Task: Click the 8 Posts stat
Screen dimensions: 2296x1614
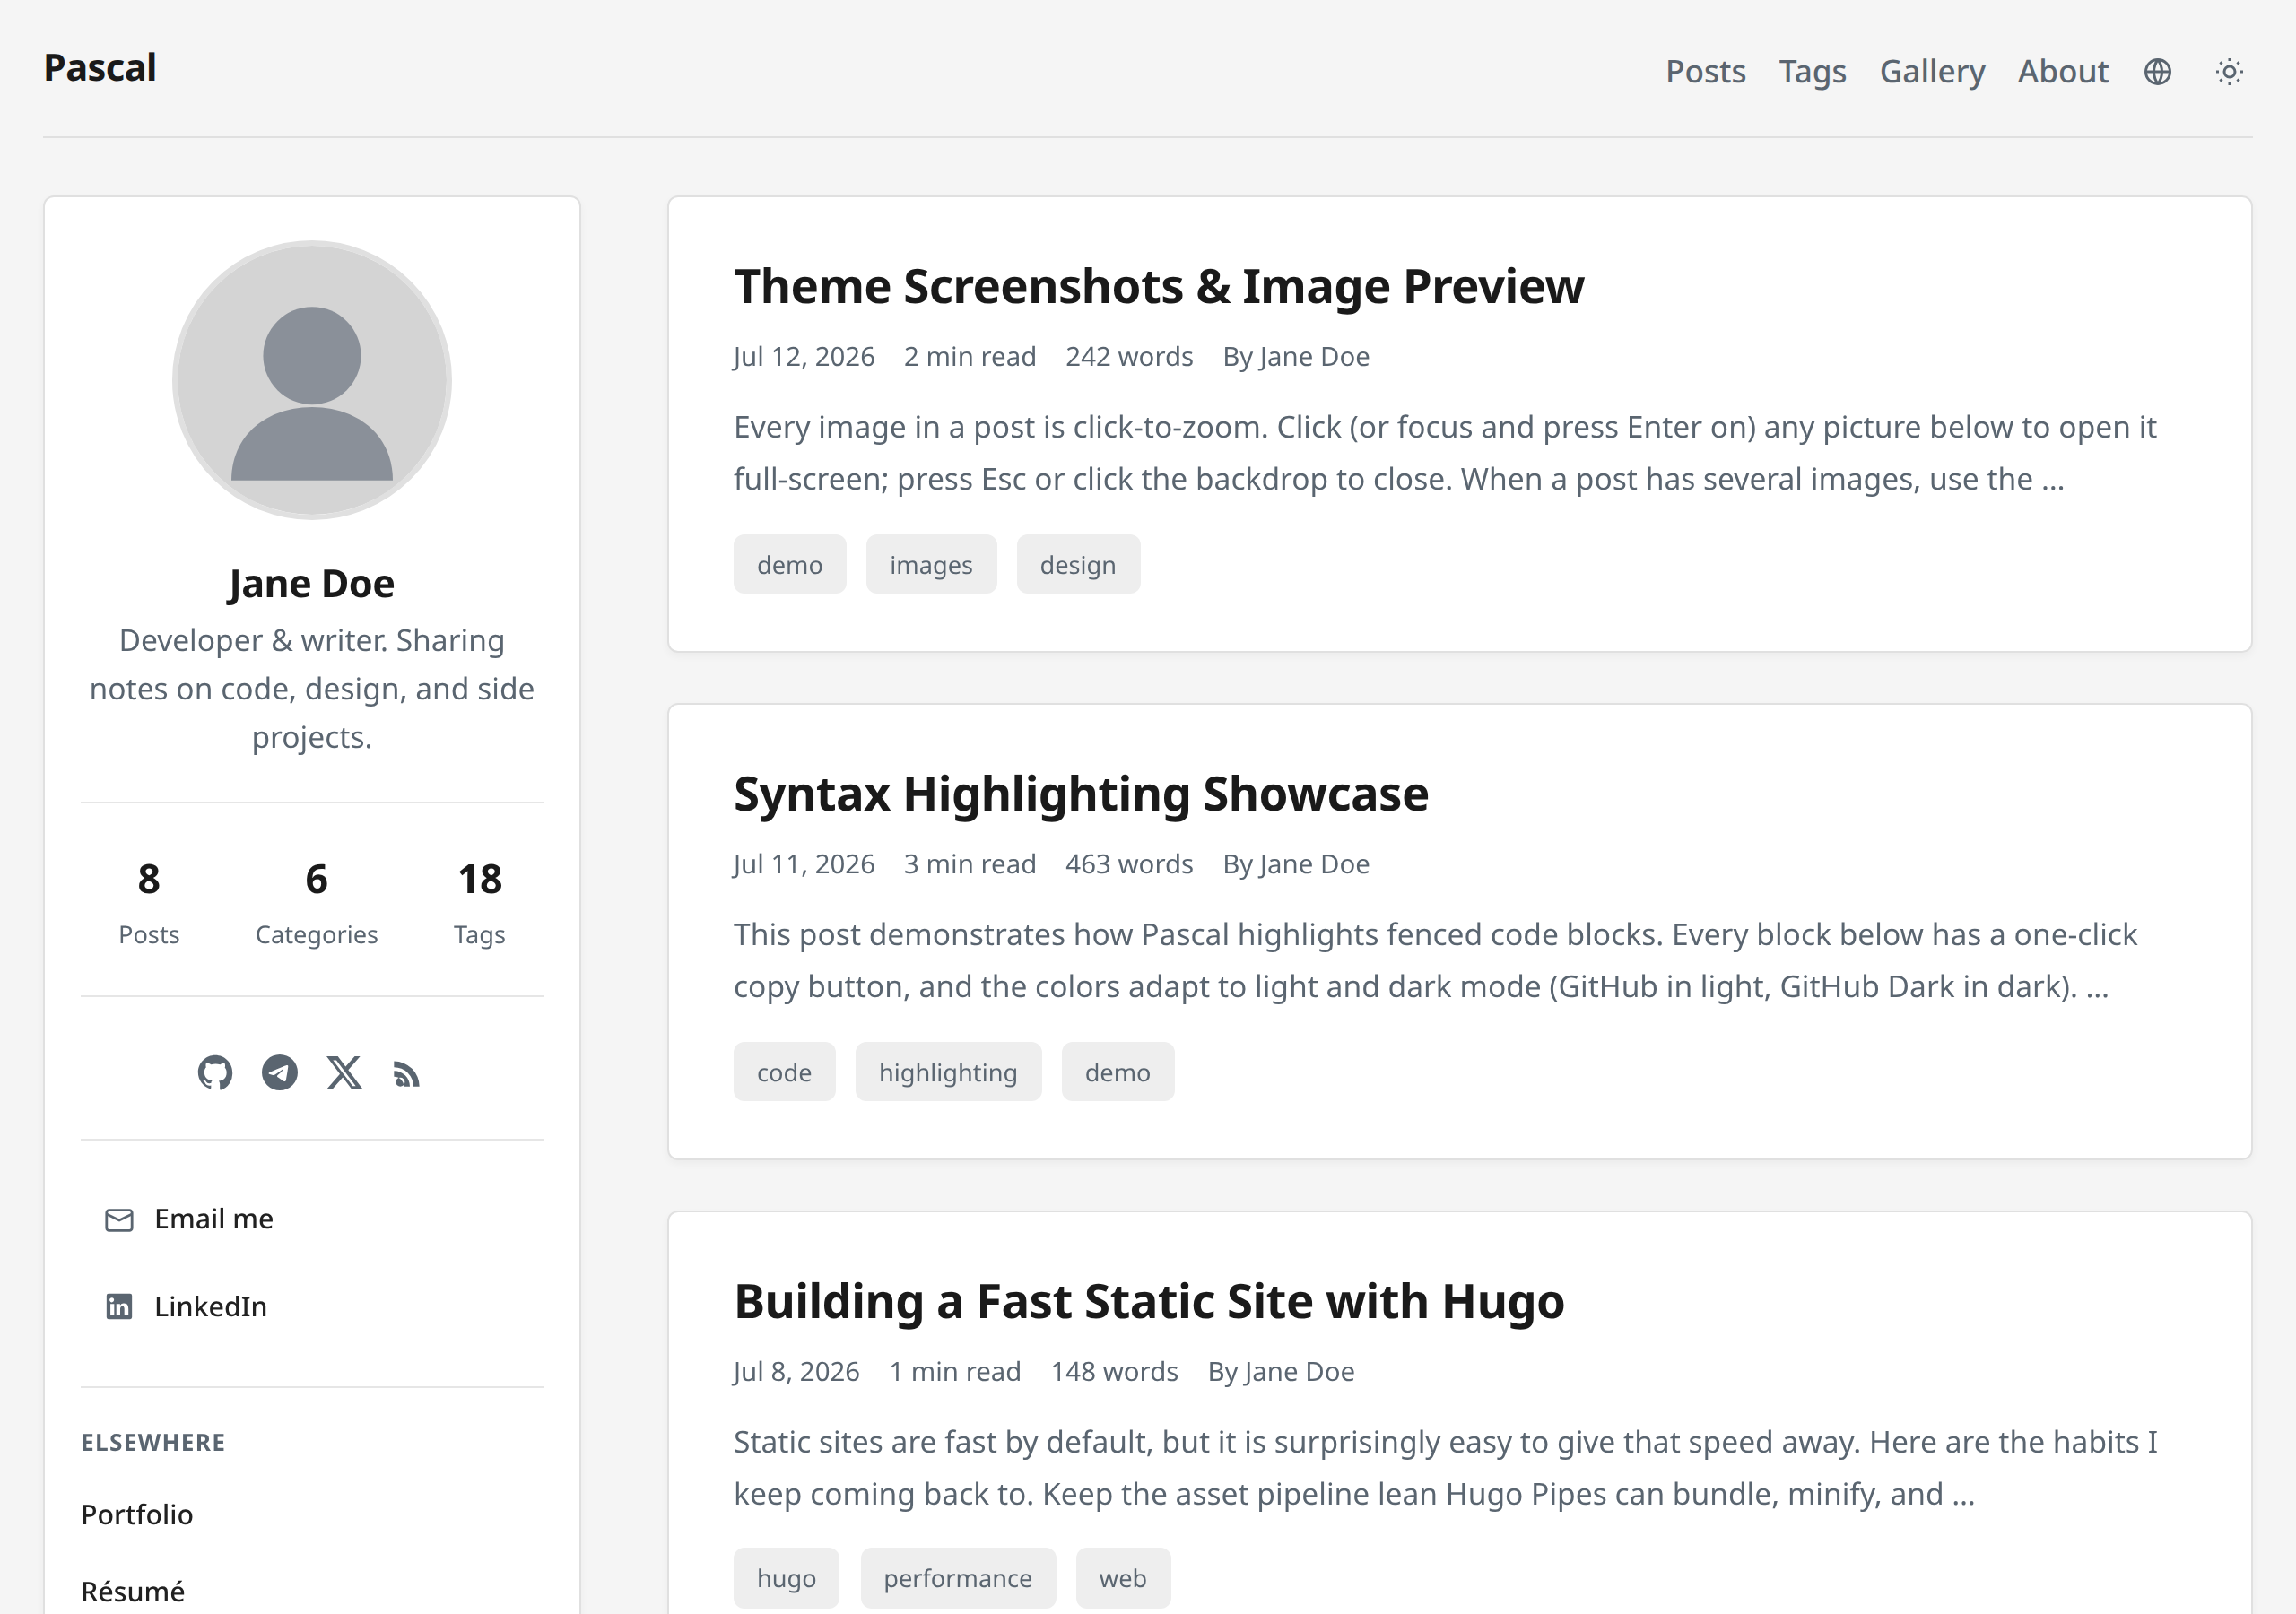Action: pyautogui.click(x=149, y=903)
